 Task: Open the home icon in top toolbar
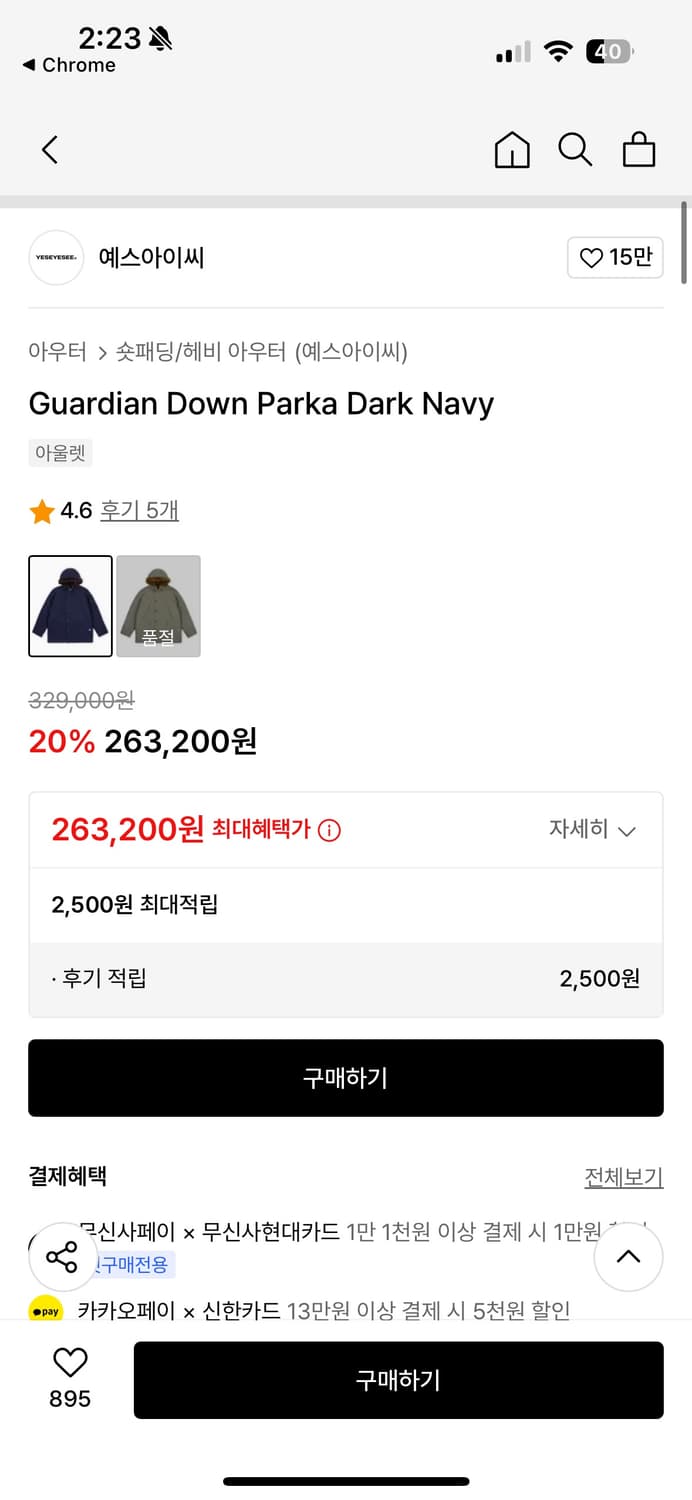(512, 149)
